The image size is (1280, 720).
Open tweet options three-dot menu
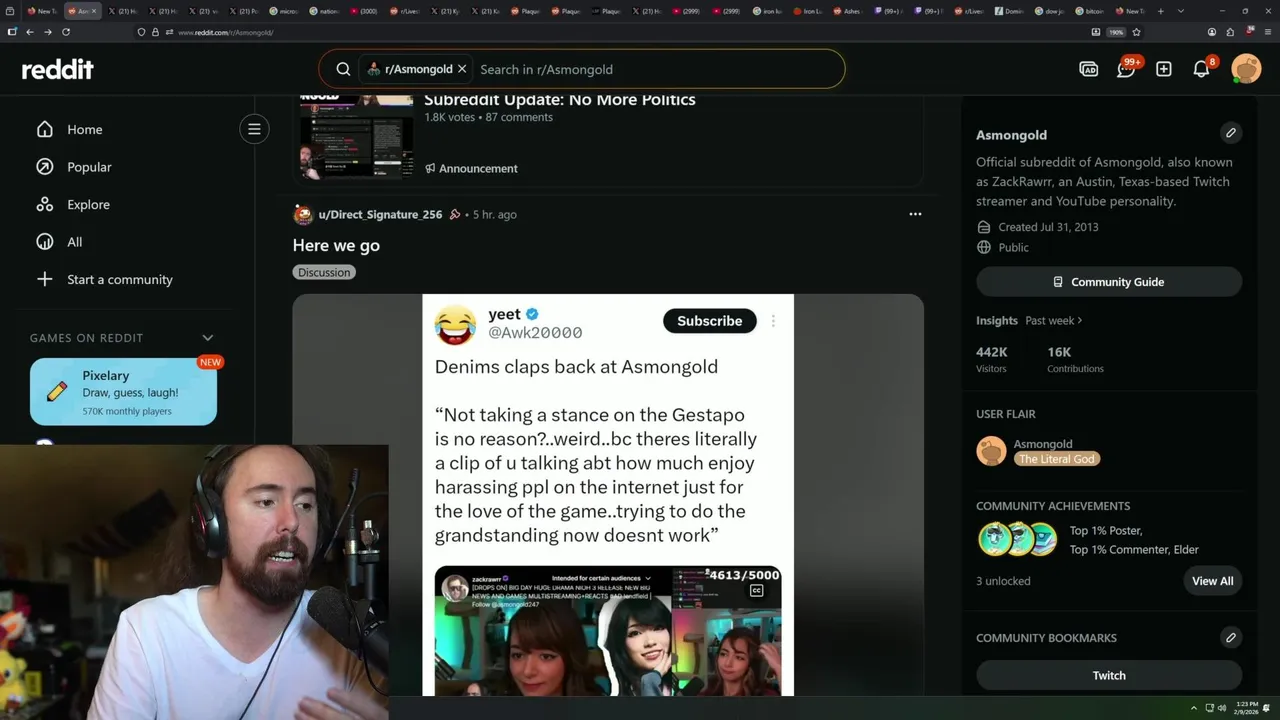[773, 321]
